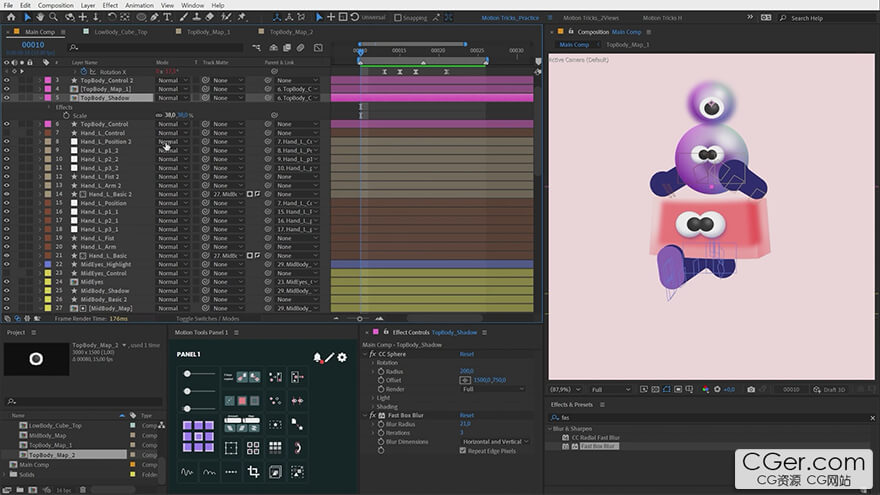Select the Eraser tool

(209, 17)
